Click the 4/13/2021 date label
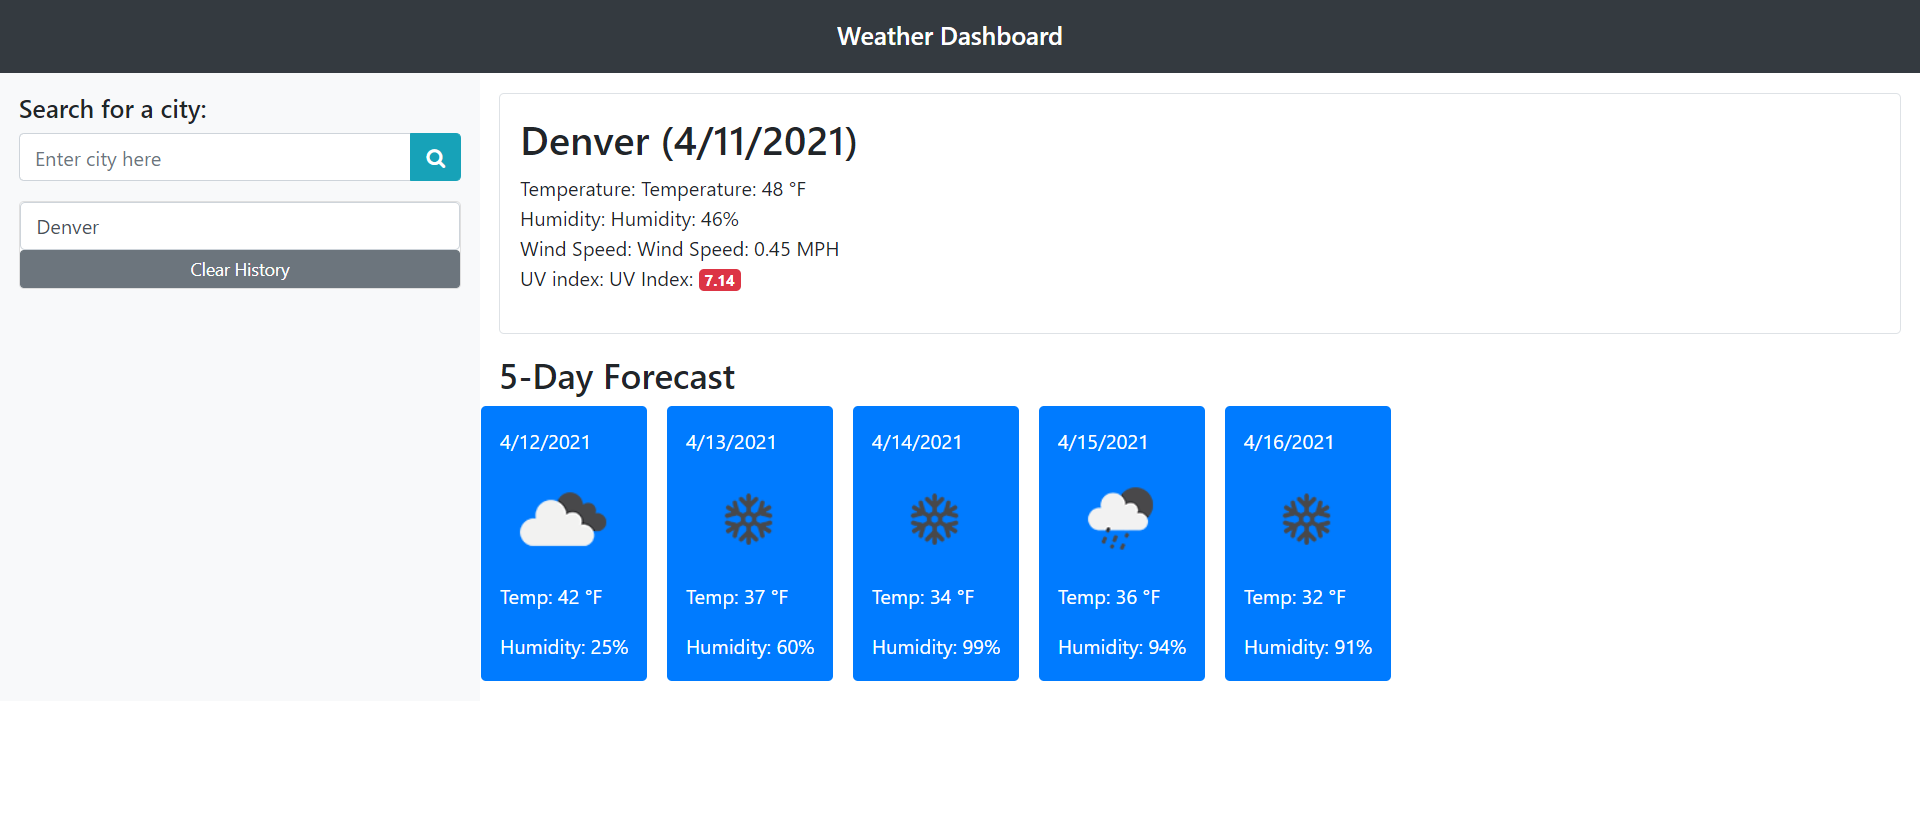1920x832 pixels. click(731, 442)
